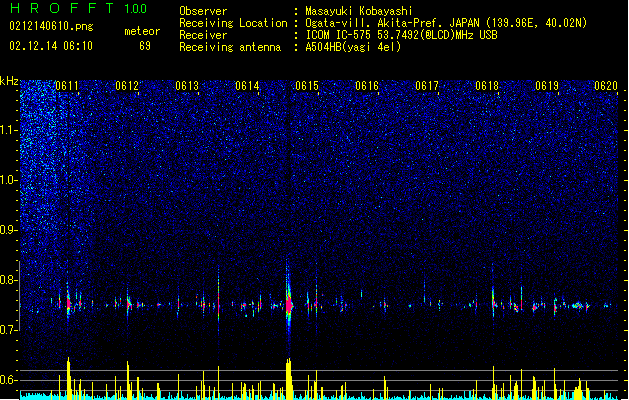The width and height of the screenshot is (629, 400).
Task: Click the date stamp 02.12.14 06:10
Action: click(x=51, y=46)
